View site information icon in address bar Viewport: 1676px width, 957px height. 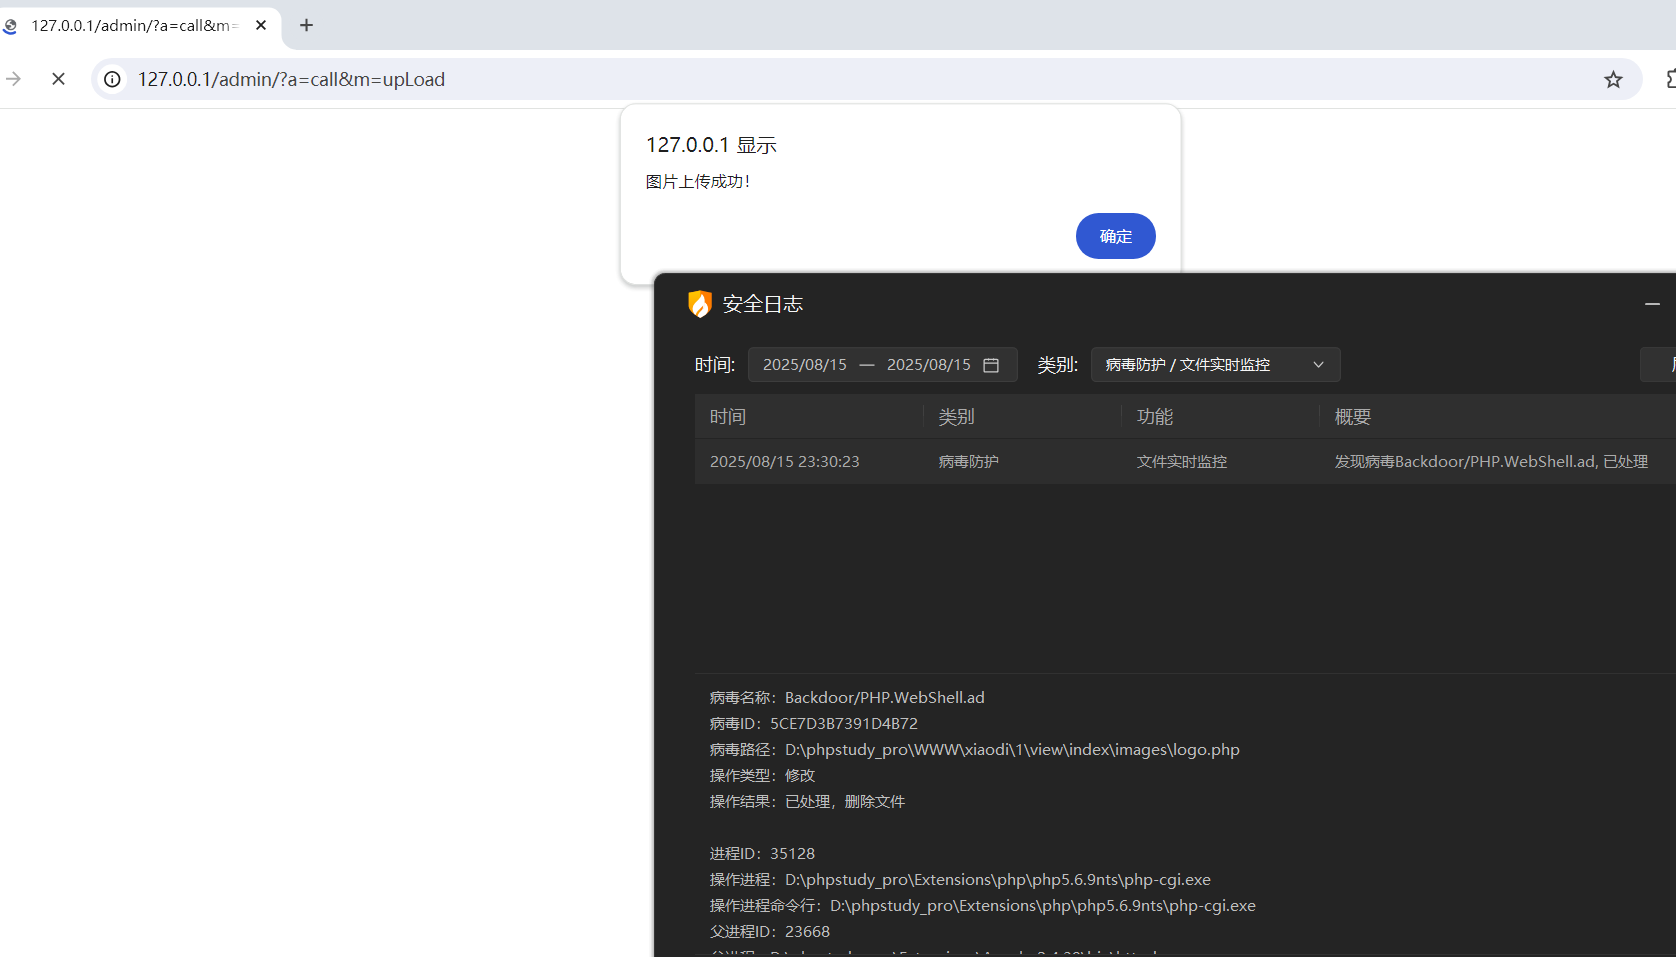[x=113, y=79]
